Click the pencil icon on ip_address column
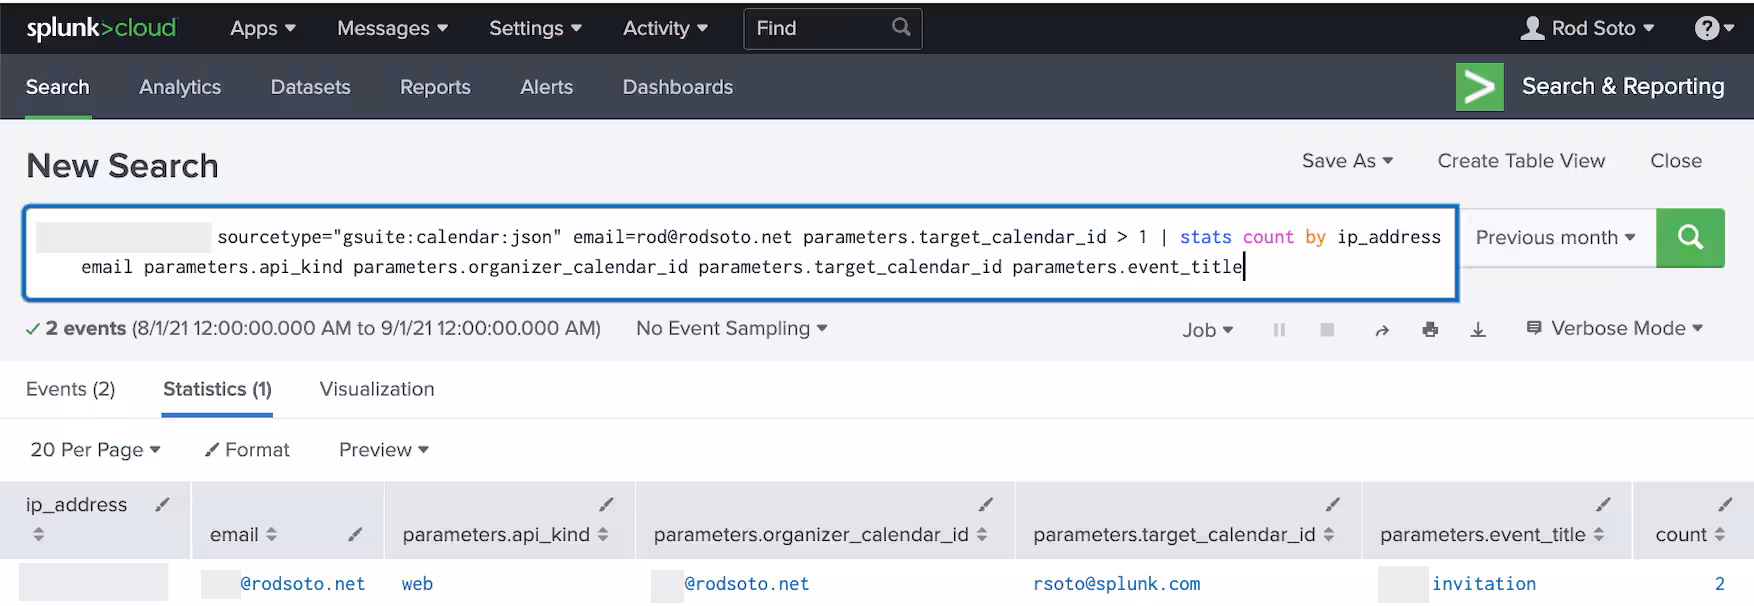The width and height of the screenshot is (1754, 606). (x=162, y=505)
